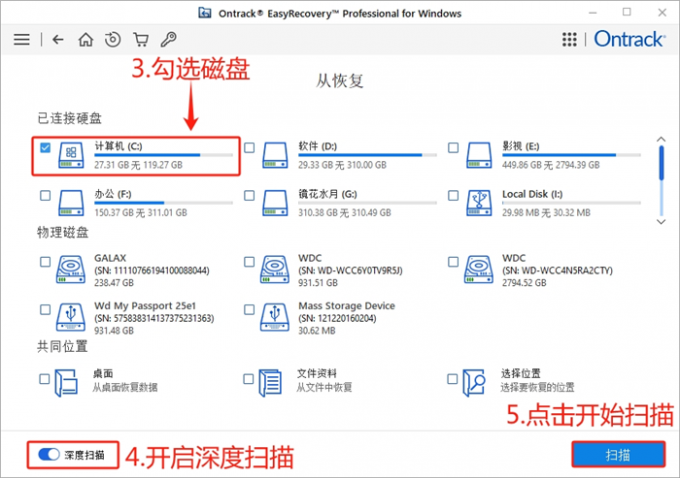The width and height of the screenshot is (680, 478).
Task: Check the Mass Storage Device checkbox
Action: click(249, 310)
